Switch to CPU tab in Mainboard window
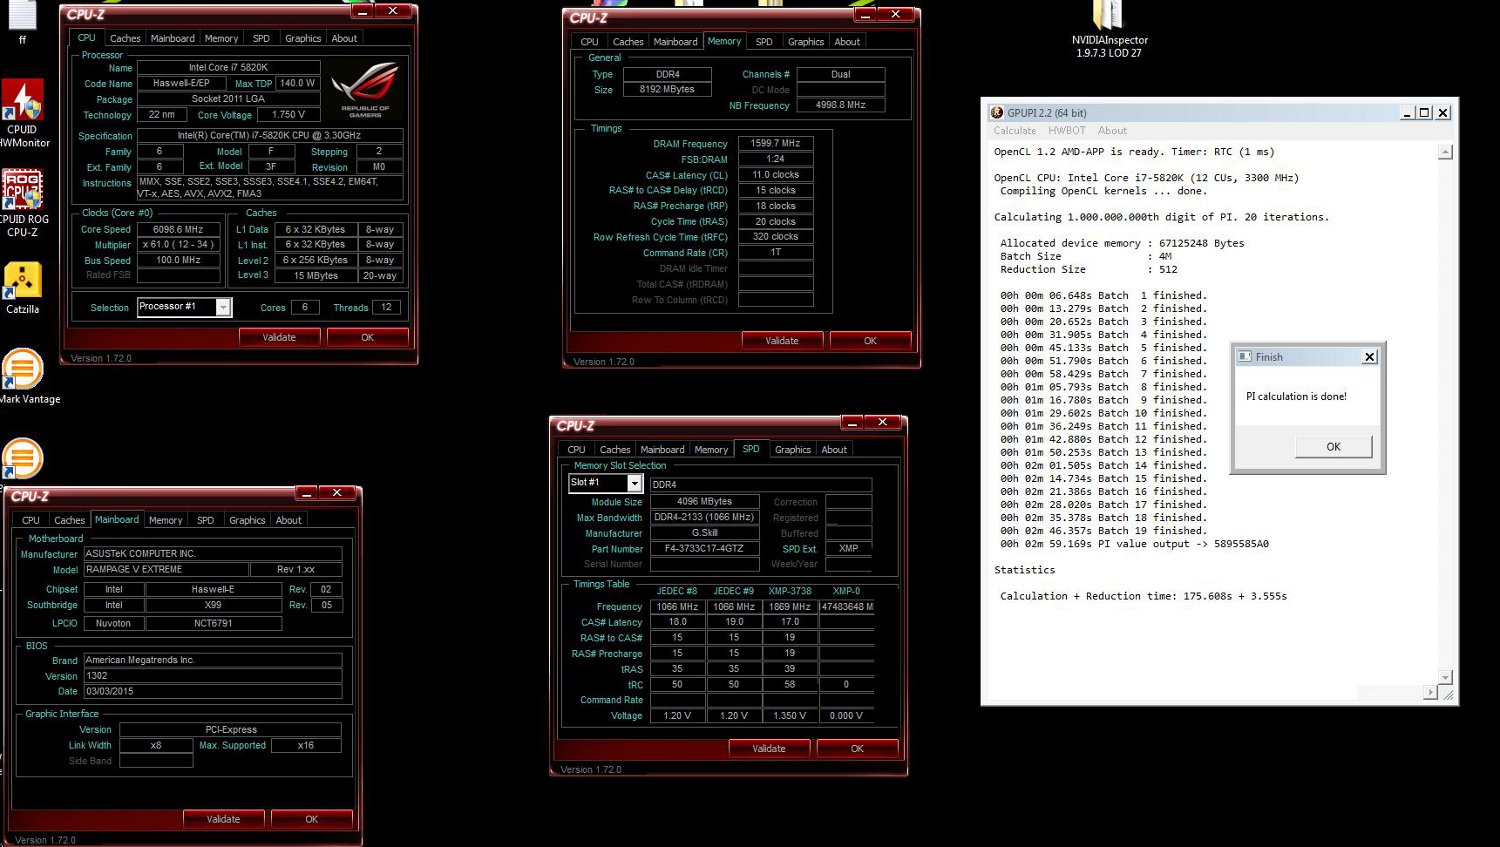1500x847 pixels. [x=31, y=520]
